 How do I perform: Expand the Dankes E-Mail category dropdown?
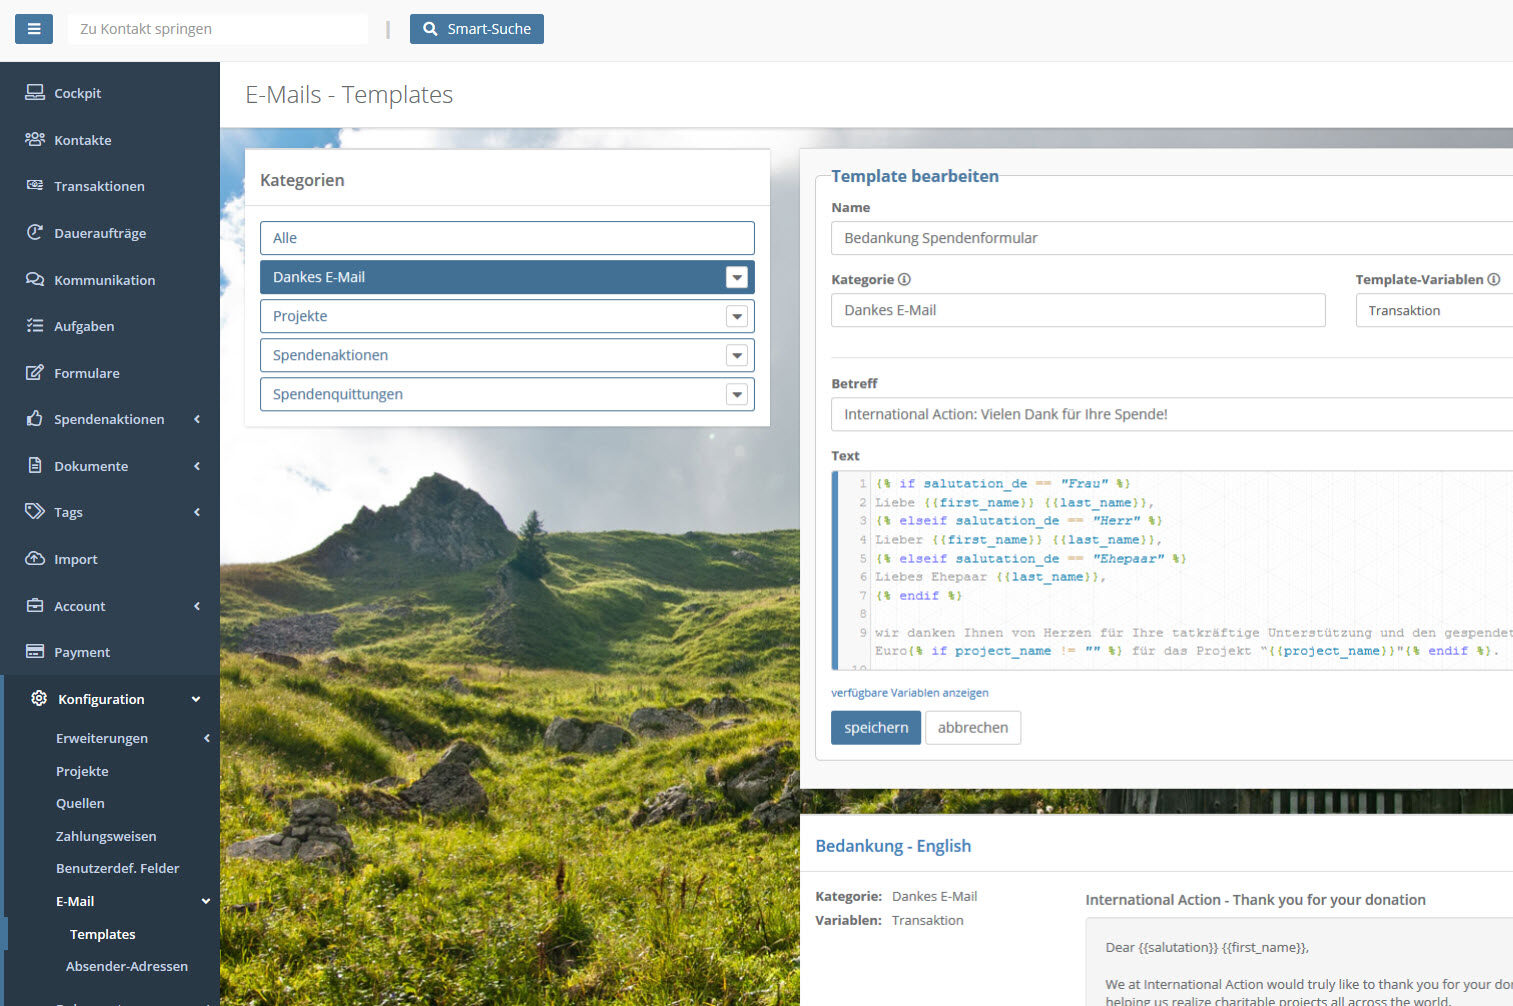(737, 278)
